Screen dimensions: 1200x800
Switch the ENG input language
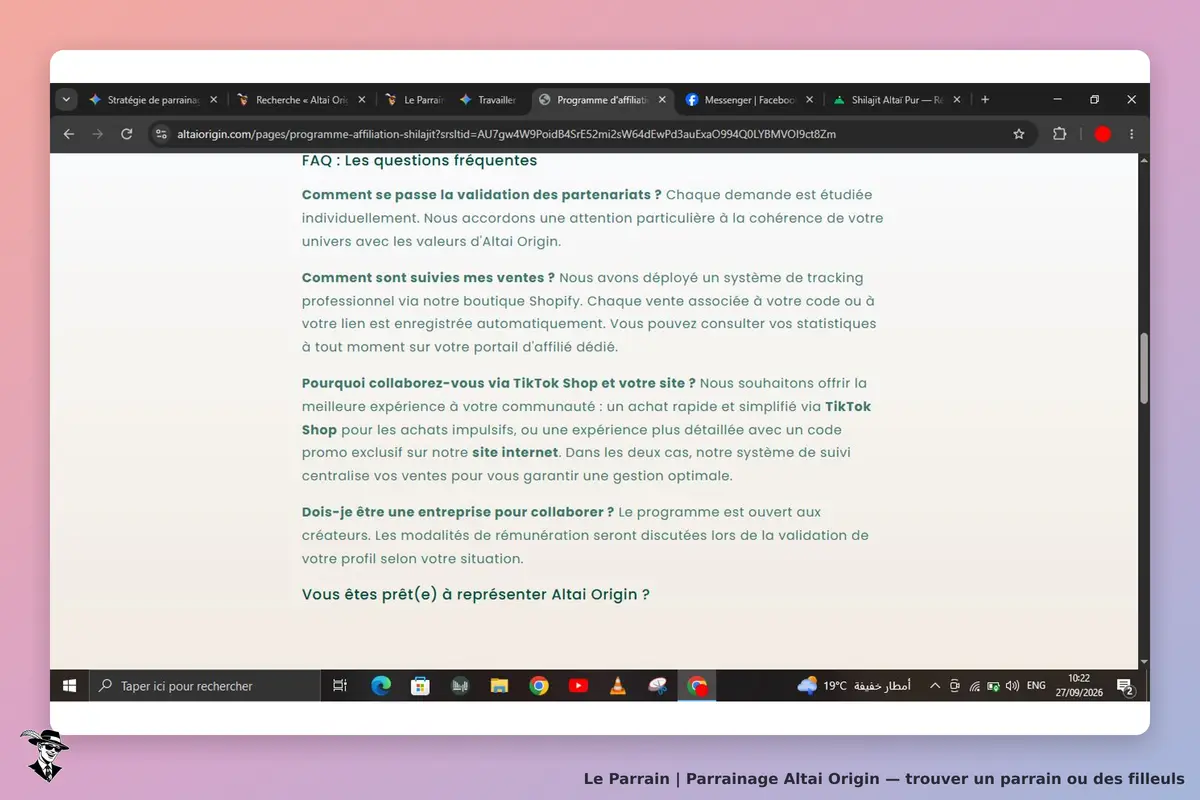(1036, 686)
